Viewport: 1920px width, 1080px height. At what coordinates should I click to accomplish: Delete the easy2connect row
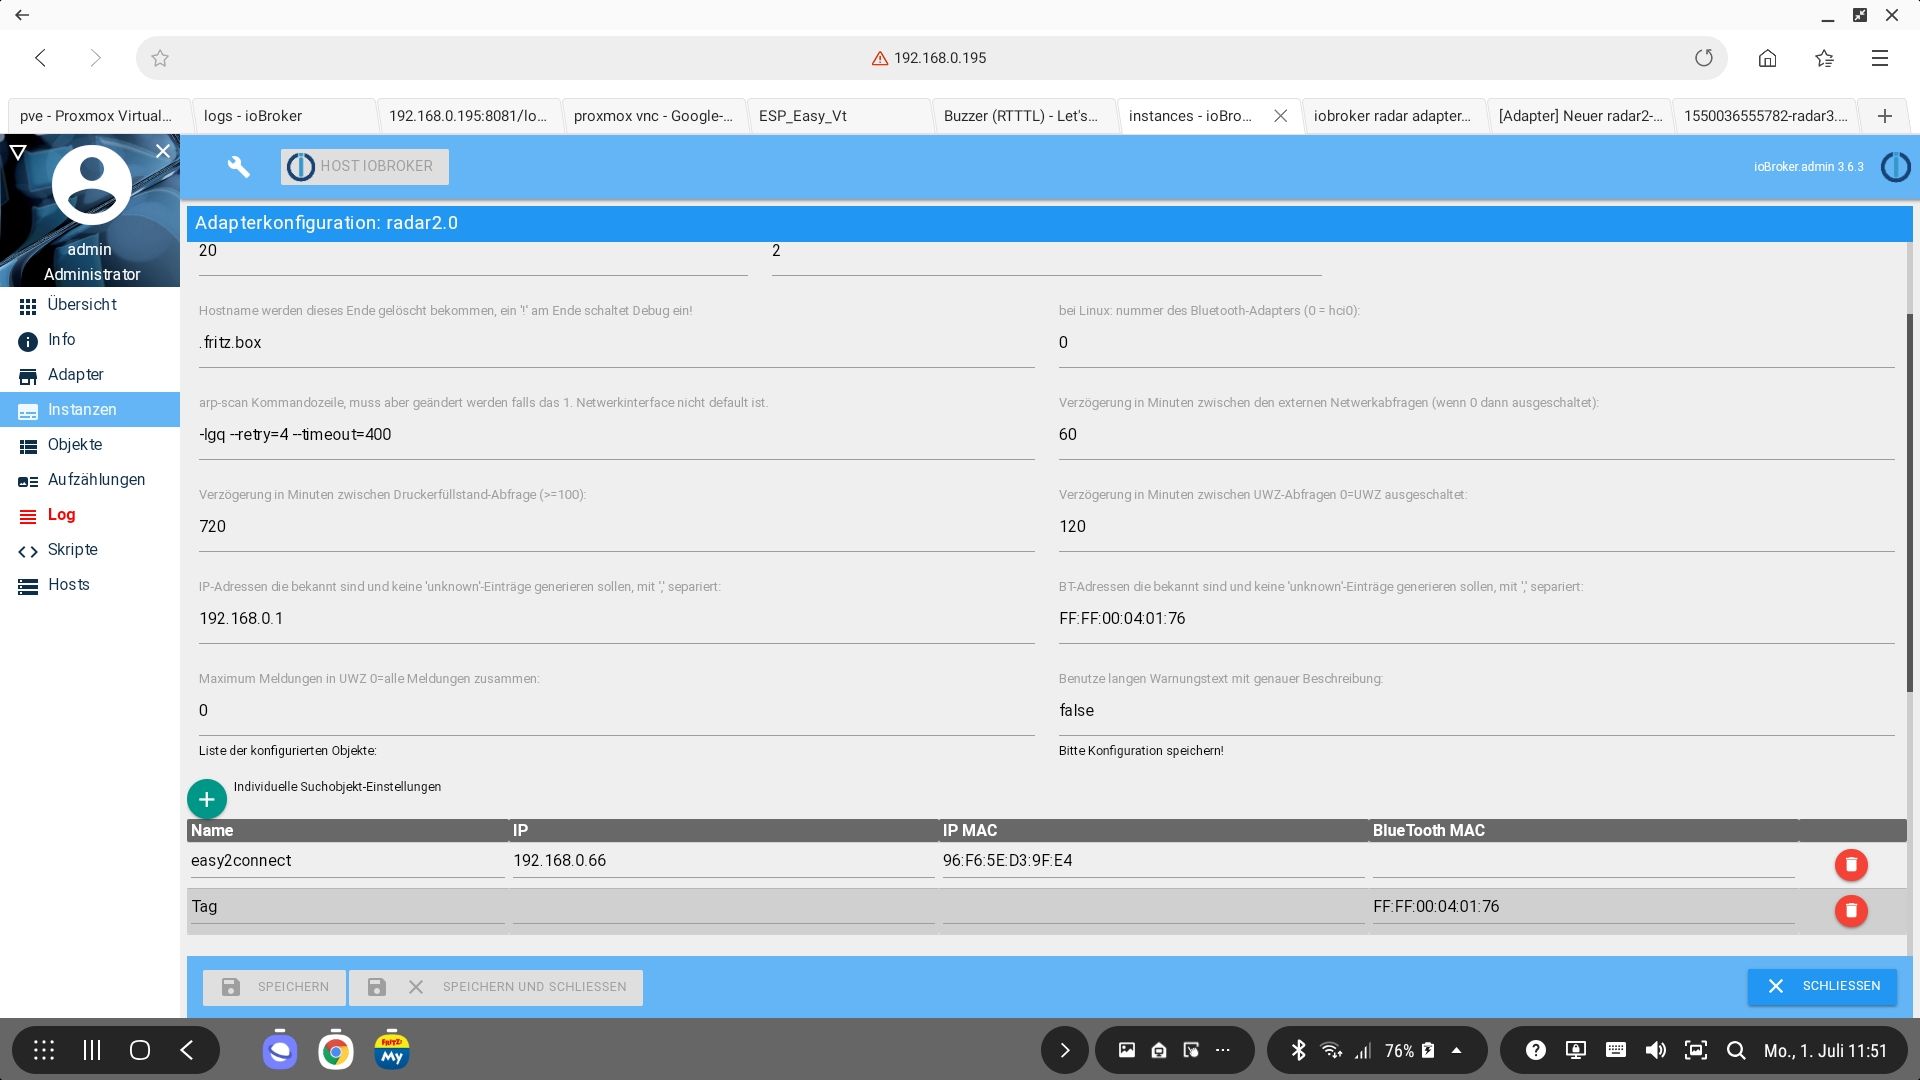[x=1851, y=865]
